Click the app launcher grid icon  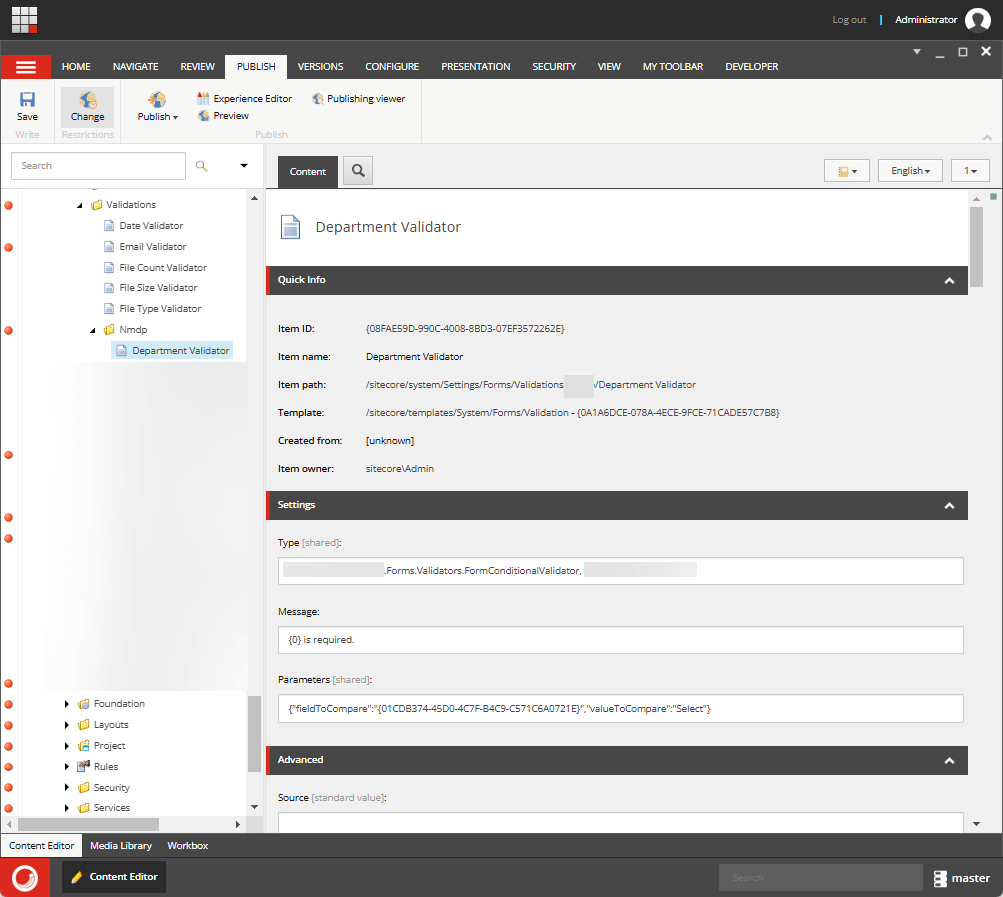tap(23, 18)
